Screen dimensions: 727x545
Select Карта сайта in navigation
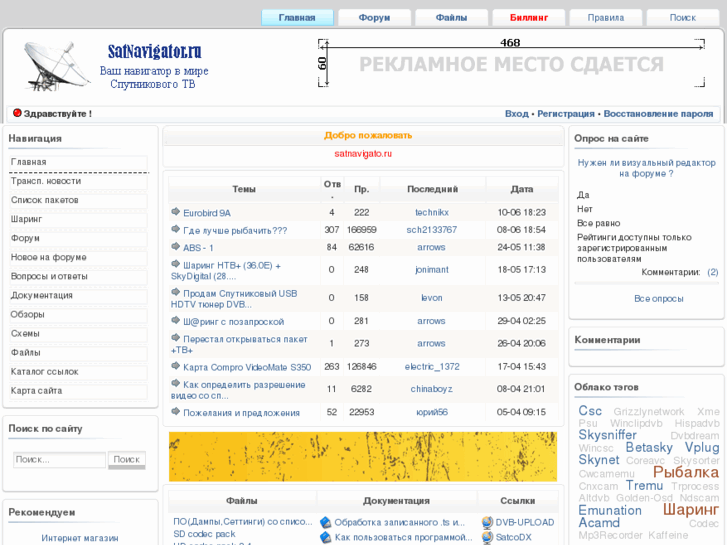pos(78,391)
